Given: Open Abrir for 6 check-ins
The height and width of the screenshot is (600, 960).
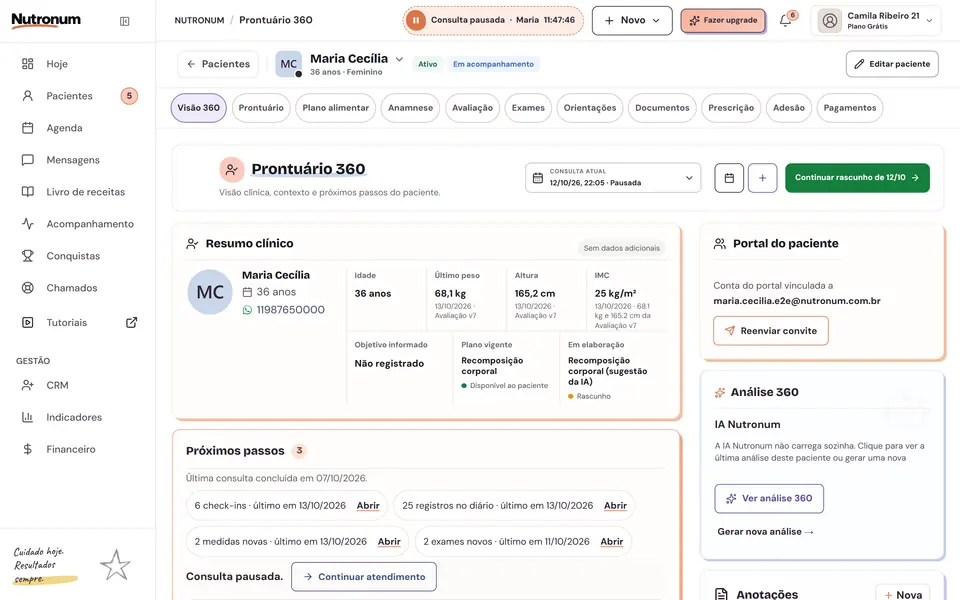Looking at the screenshot, I should pyautogui.click(x=368, y=506).
